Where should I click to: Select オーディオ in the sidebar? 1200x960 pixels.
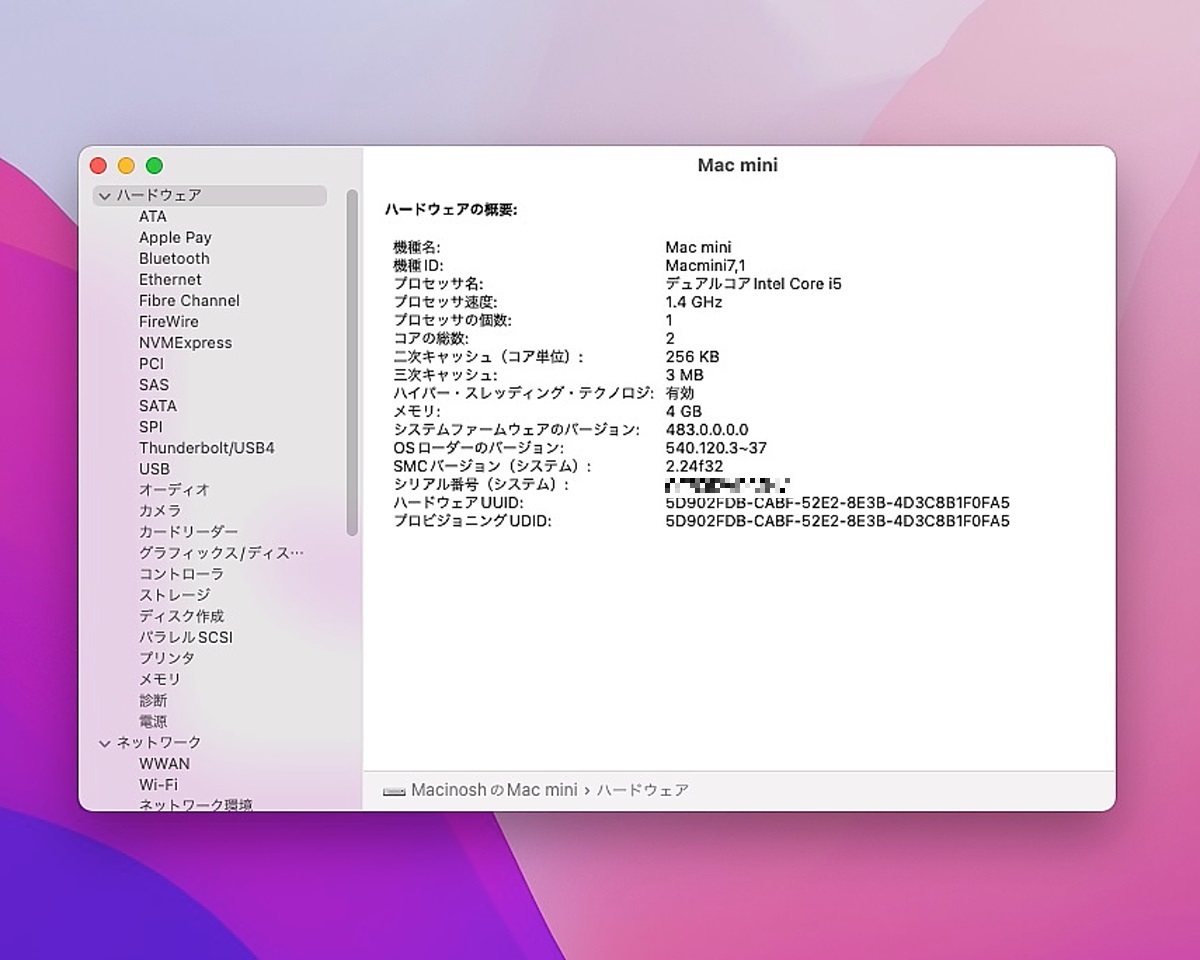click(174, 490)
